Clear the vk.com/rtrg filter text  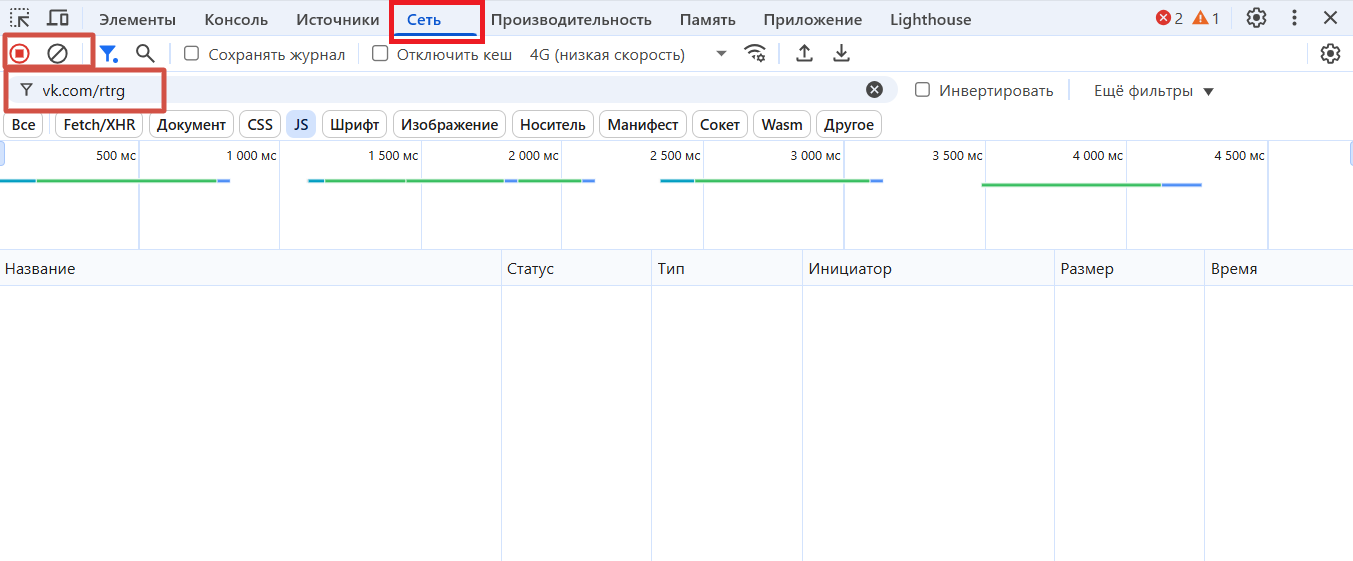[x=874, y=90]
